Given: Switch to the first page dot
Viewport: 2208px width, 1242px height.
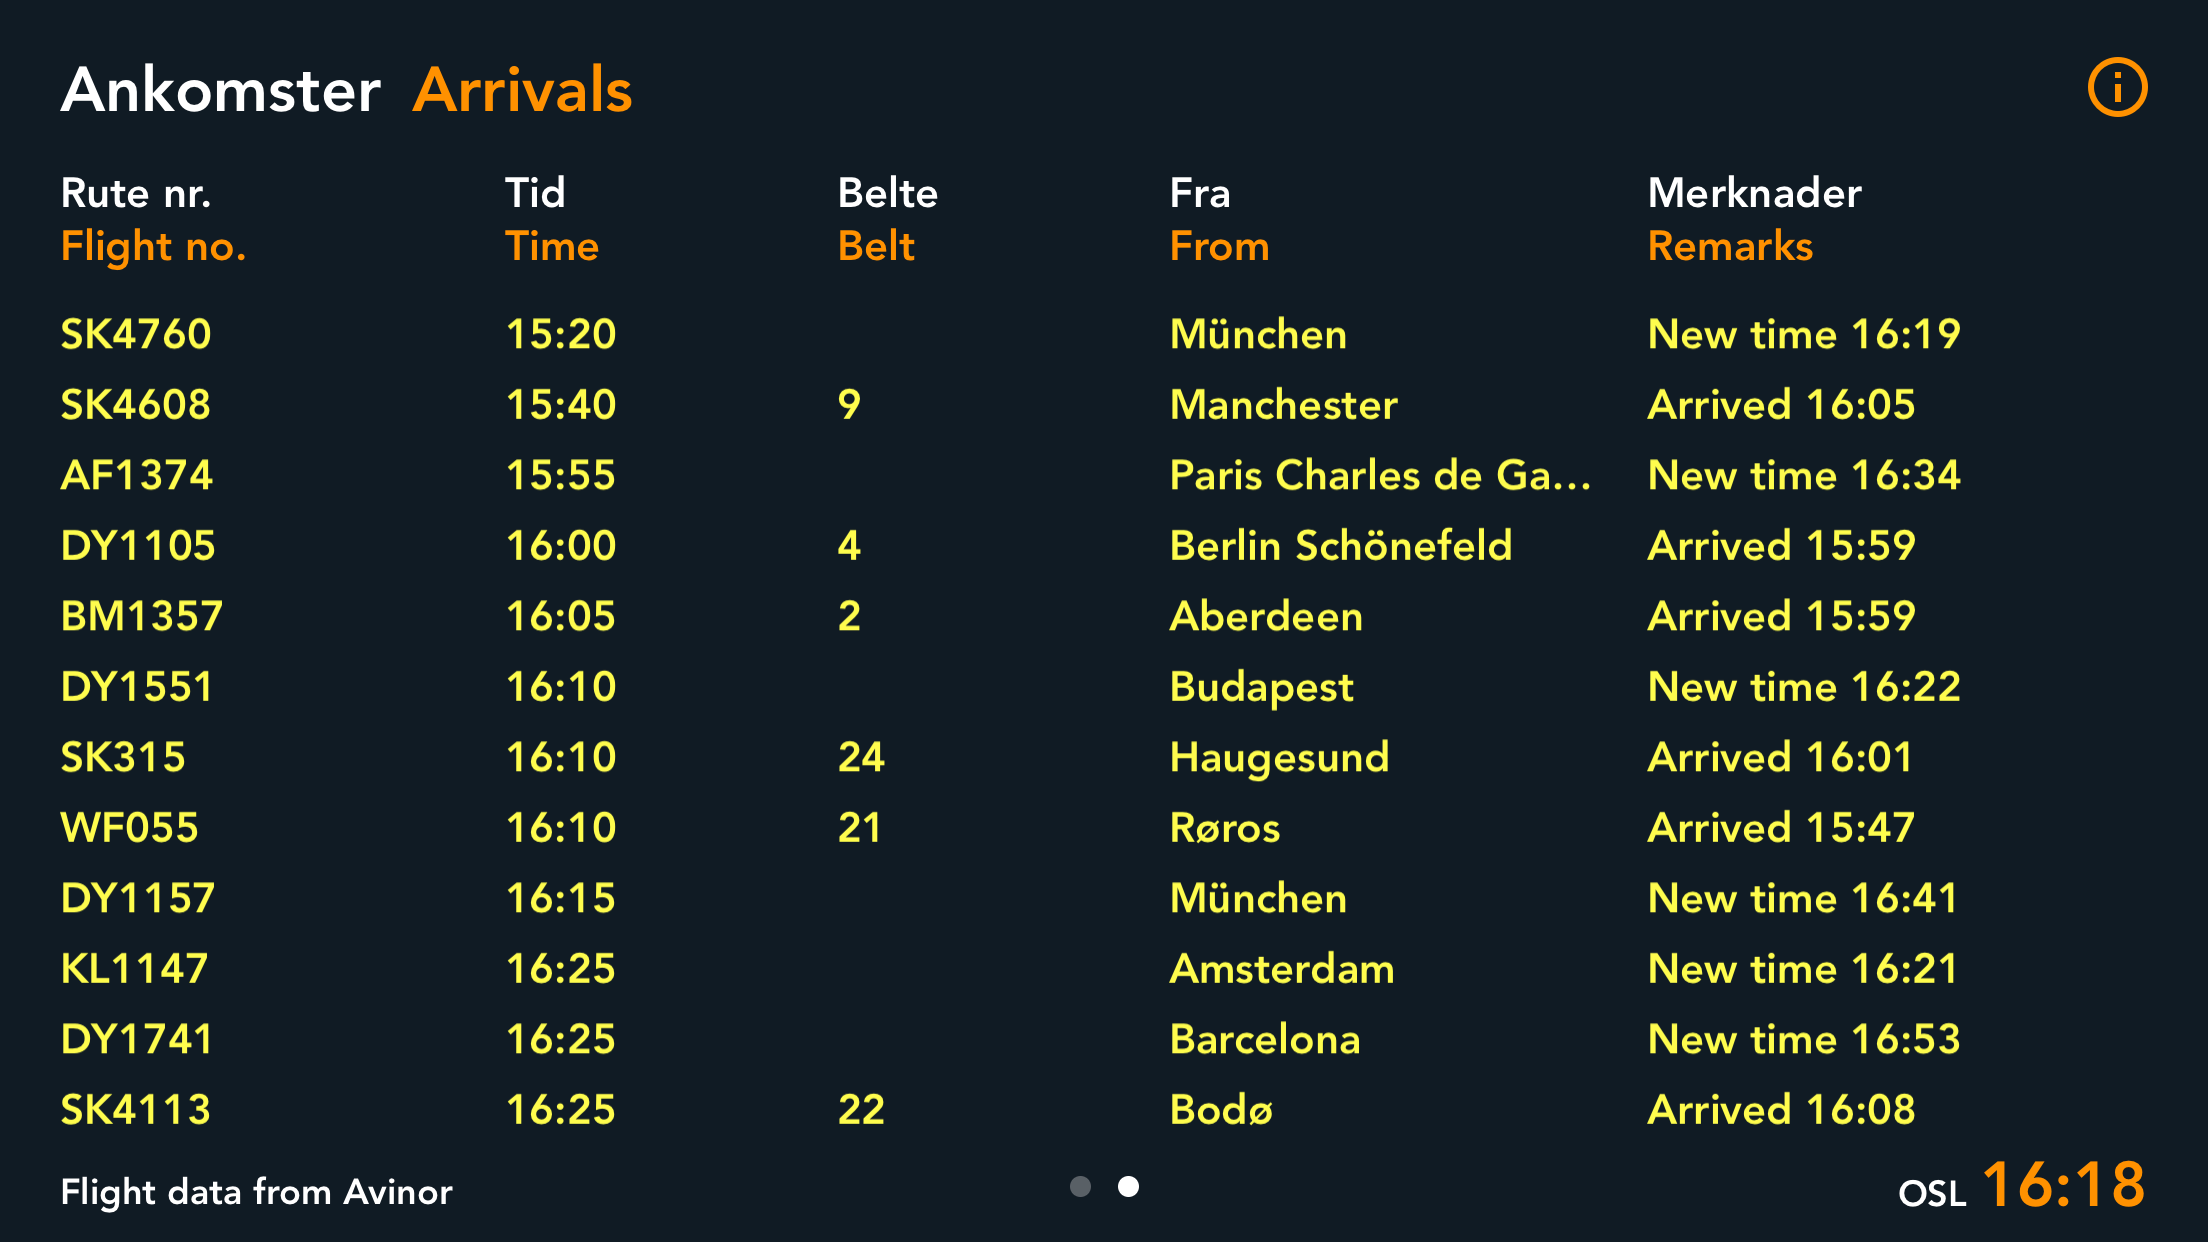Looking at the screenshot, I should coord(1080,1187).
